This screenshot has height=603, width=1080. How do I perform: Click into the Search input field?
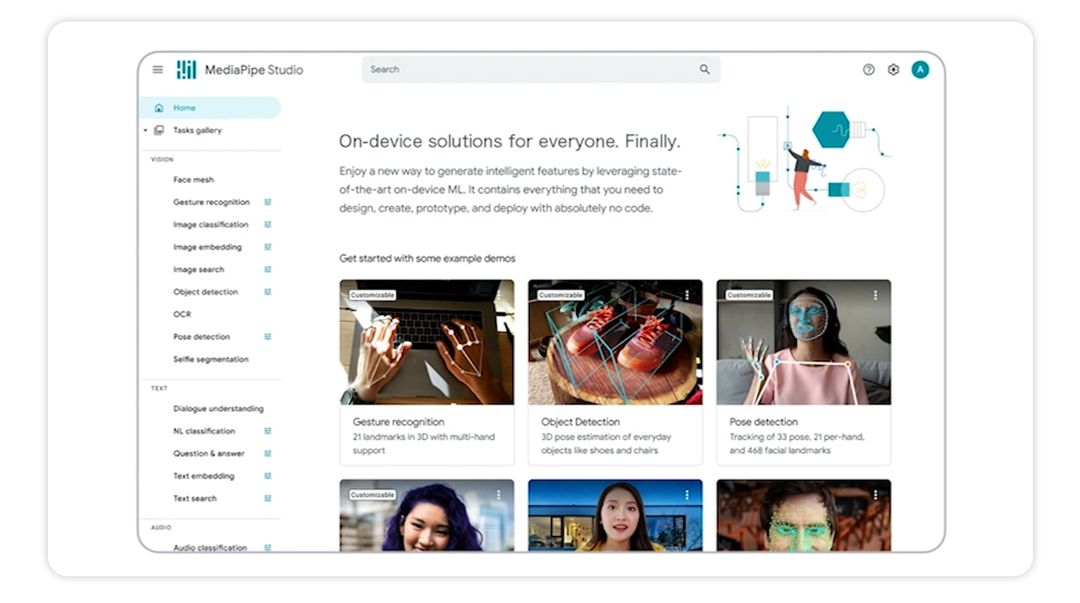click(x=530, y=70)
